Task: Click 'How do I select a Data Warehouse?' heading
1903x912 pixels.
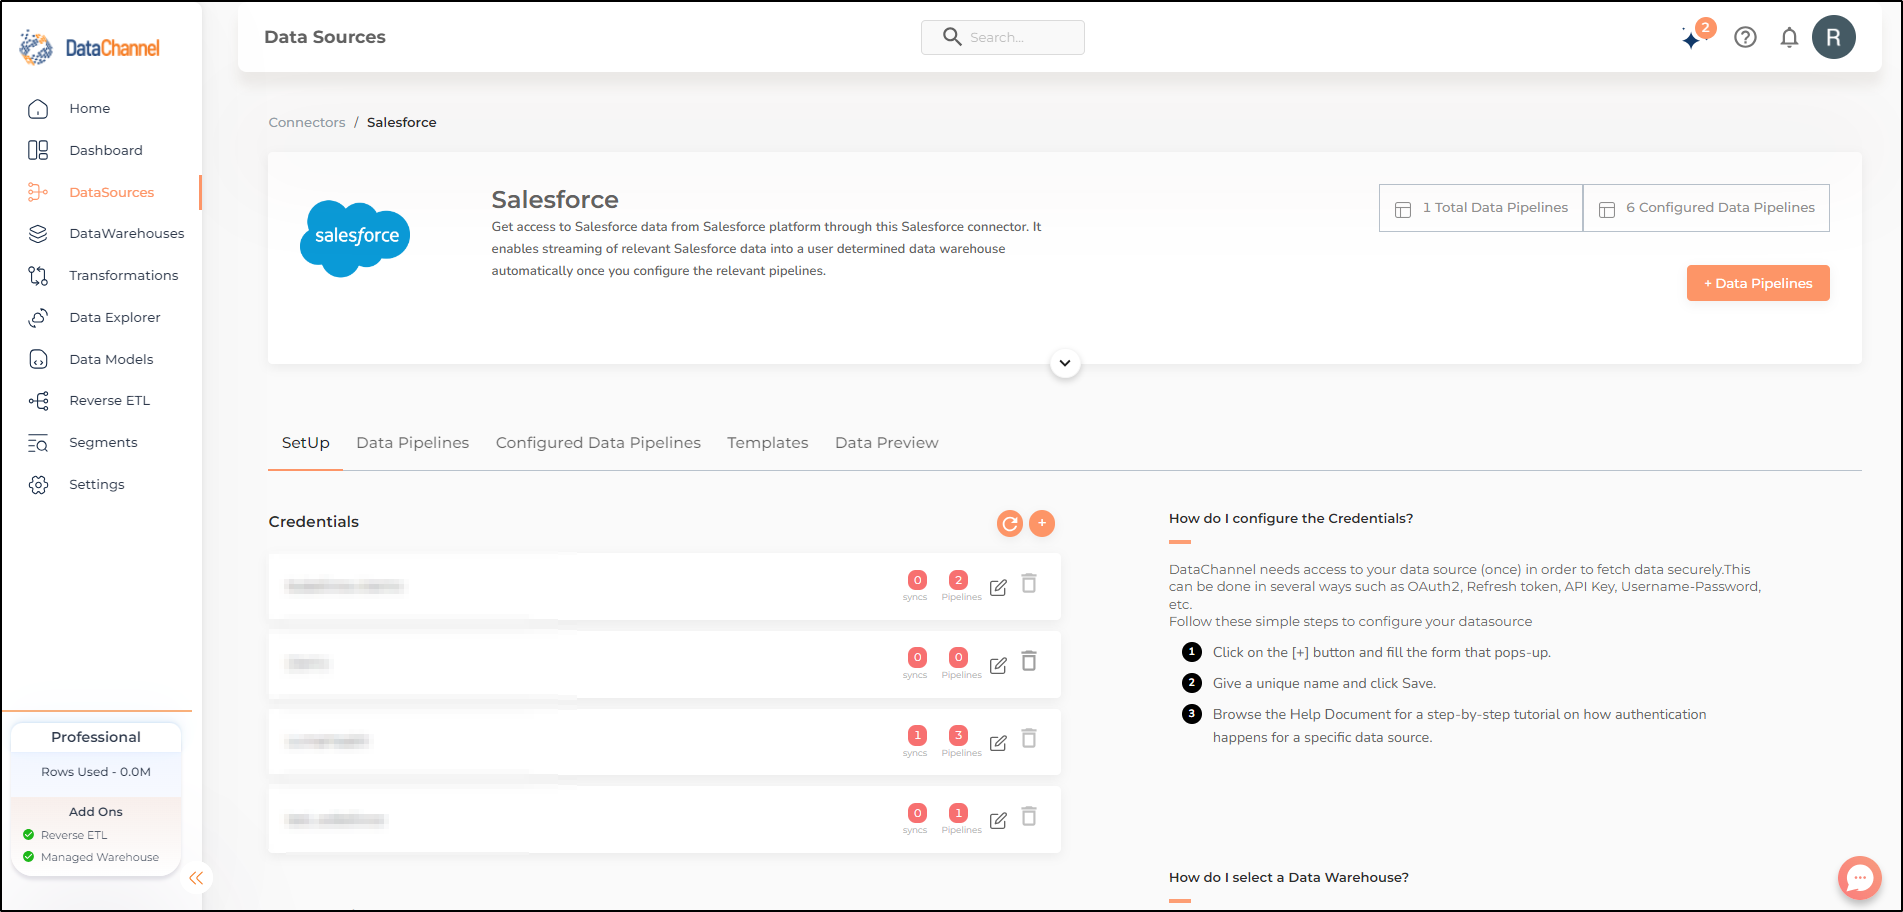Action: point(1289,877)
